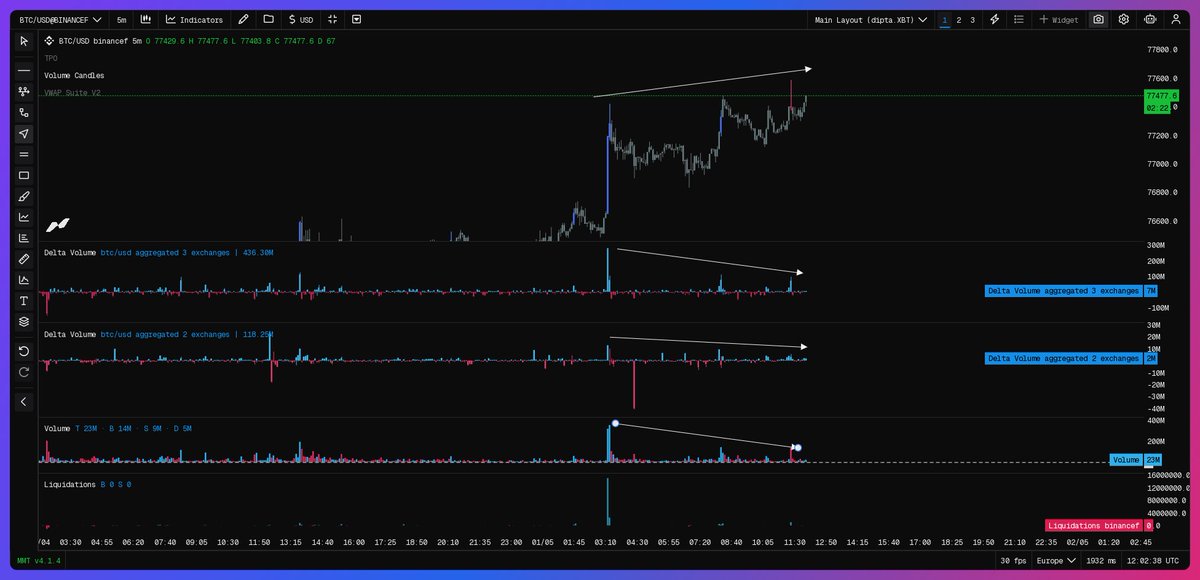Open the folder templates icon
The width and height of the screenshot is (1200, 580).
[x=268, y=19]
